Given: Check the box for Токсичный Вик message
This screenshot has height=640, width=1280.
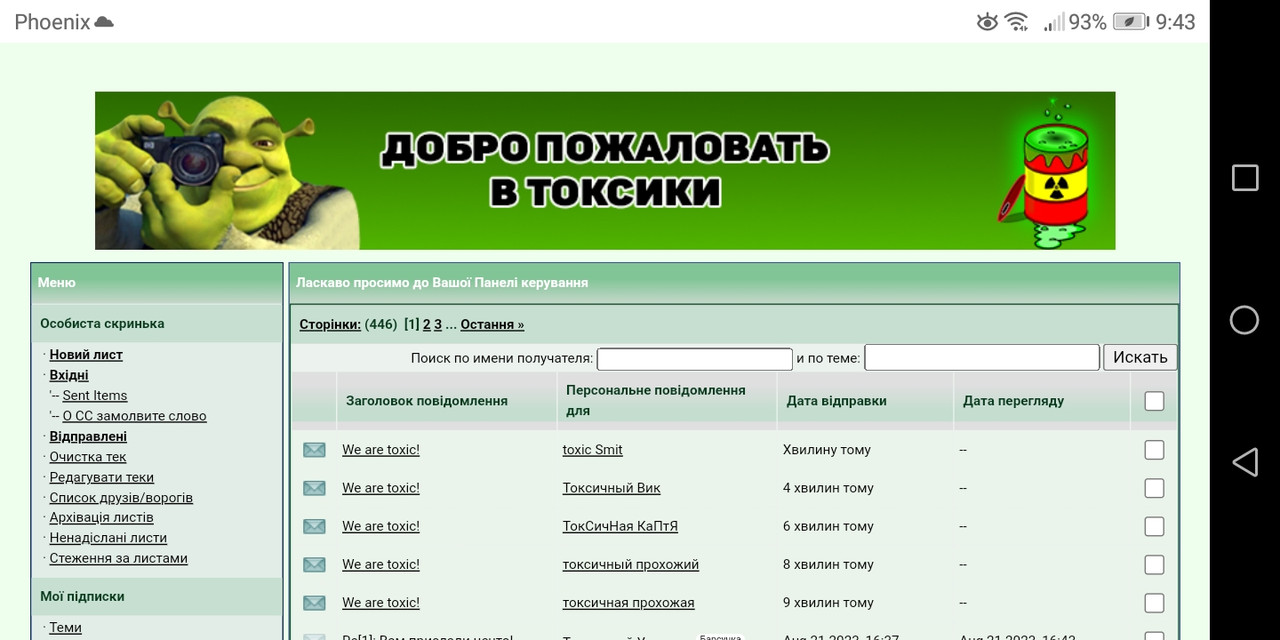Looking at the screenshot, I should click(x=1154, y=488).
